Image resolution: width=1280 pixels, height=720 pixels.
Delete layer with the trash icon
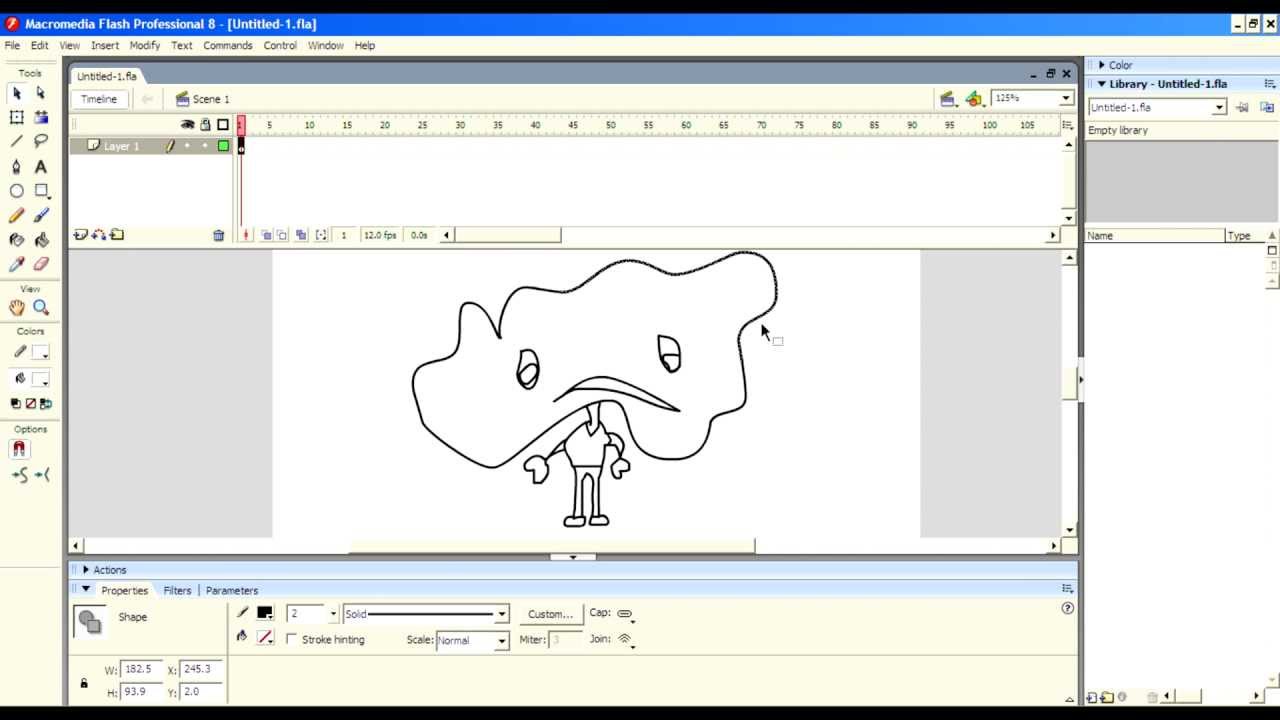pyautogui.click(x=218, y=235)
